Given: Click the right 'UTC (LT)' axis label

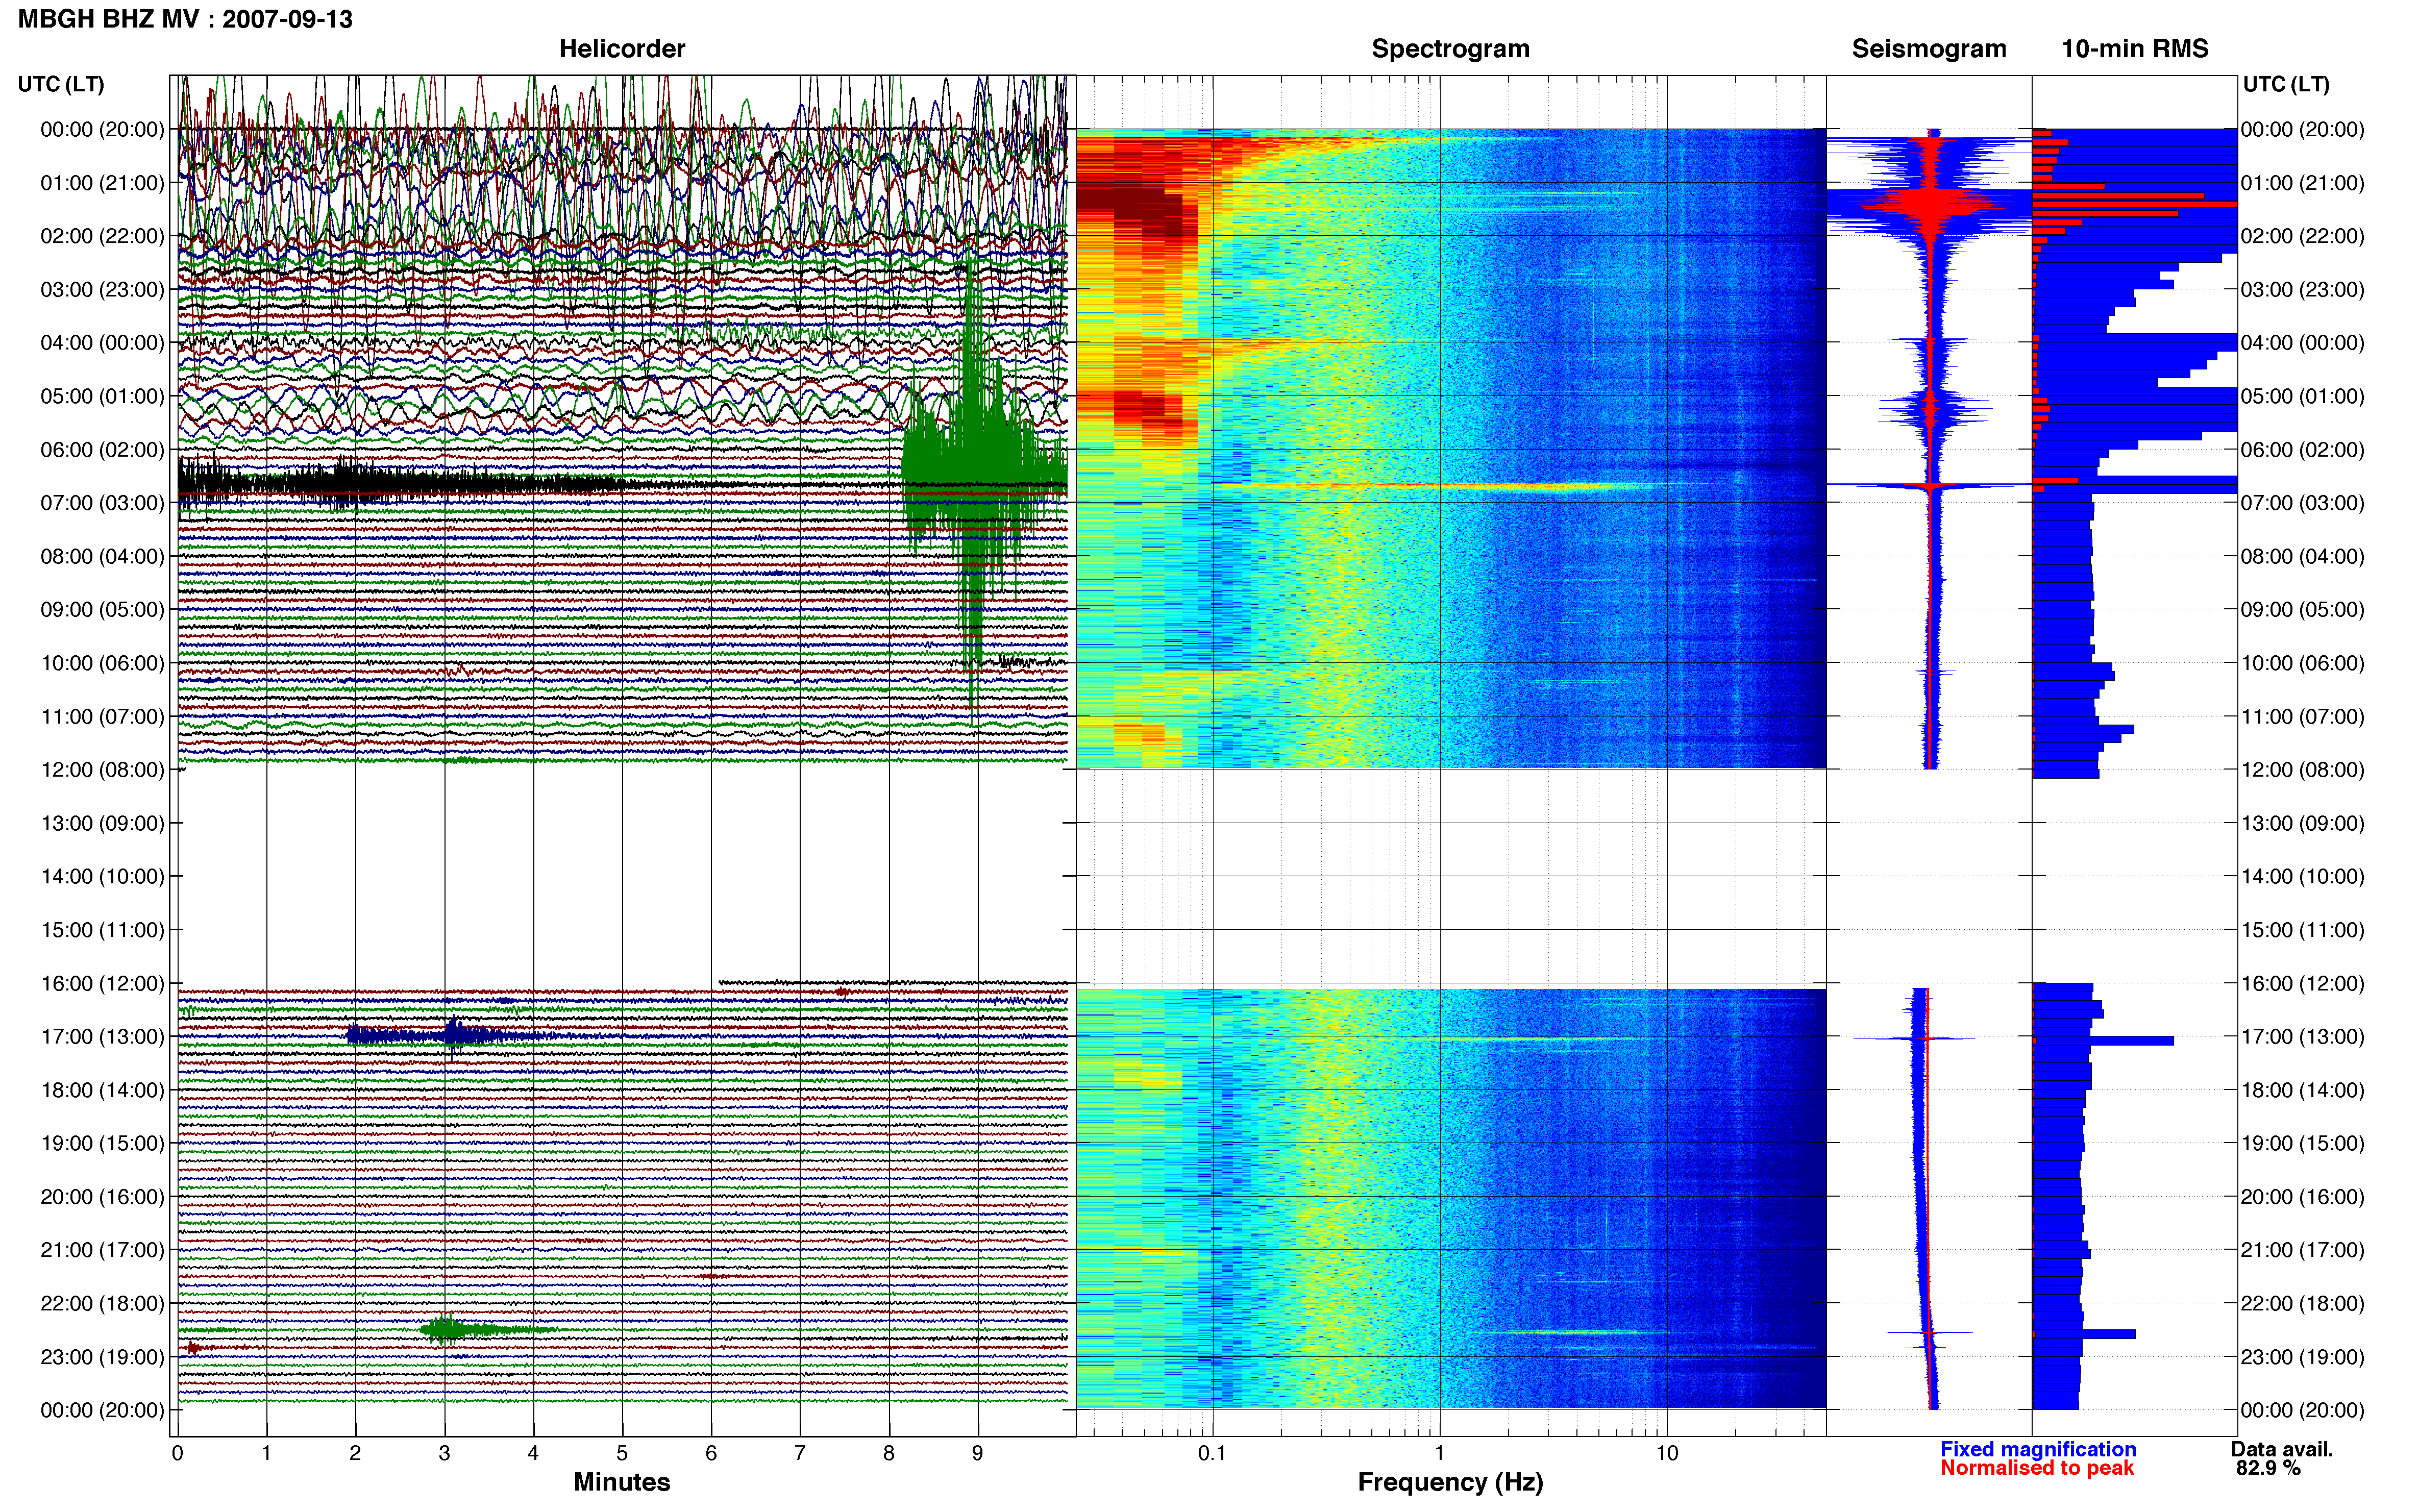Looking at the screenshot, I should tap(2286, 84).
